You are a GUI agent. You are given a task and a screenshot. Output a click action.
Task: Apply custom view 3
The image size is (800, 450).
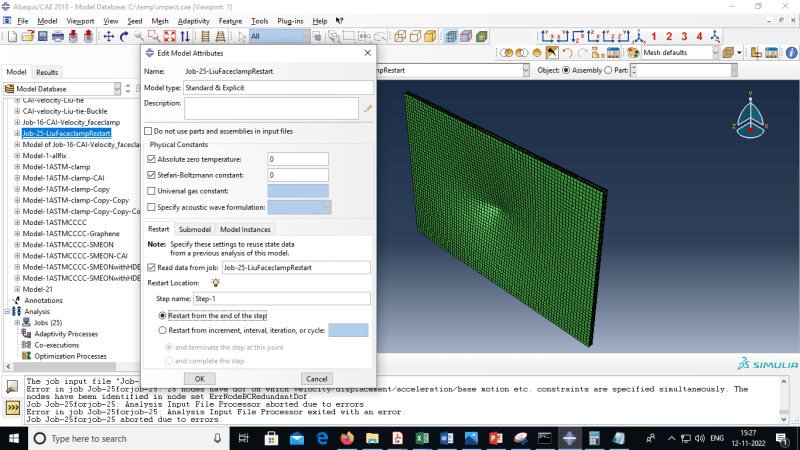(684, 36)
